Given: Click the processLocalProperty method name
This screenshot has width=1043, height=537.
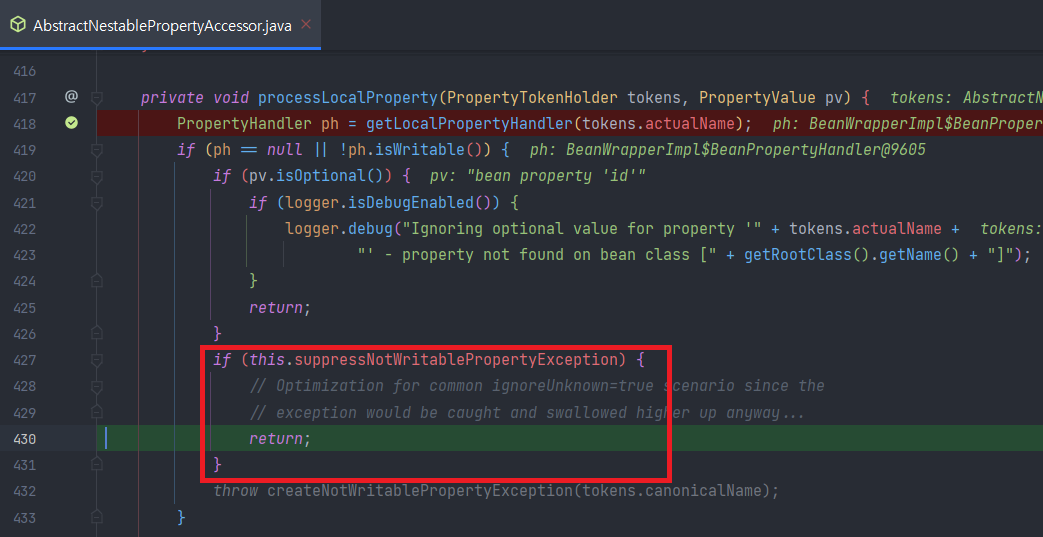Looking at the screenshot, I should [x=348, y=98].
